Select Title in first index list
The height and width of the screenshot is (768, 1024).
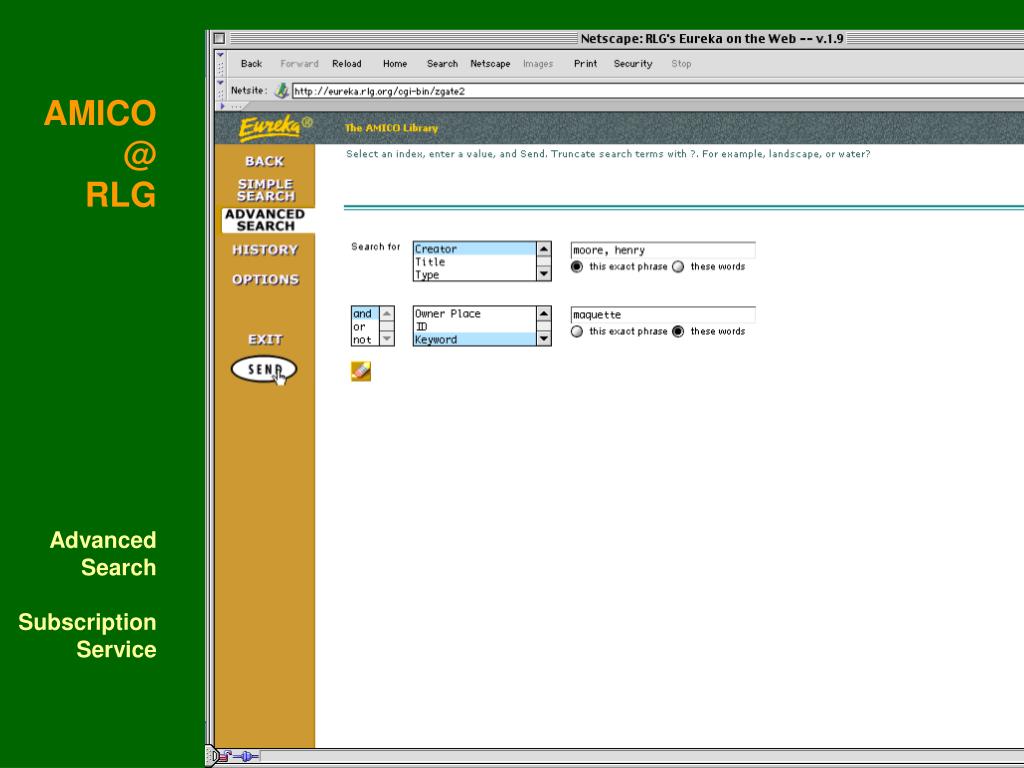tap(474, 262)
